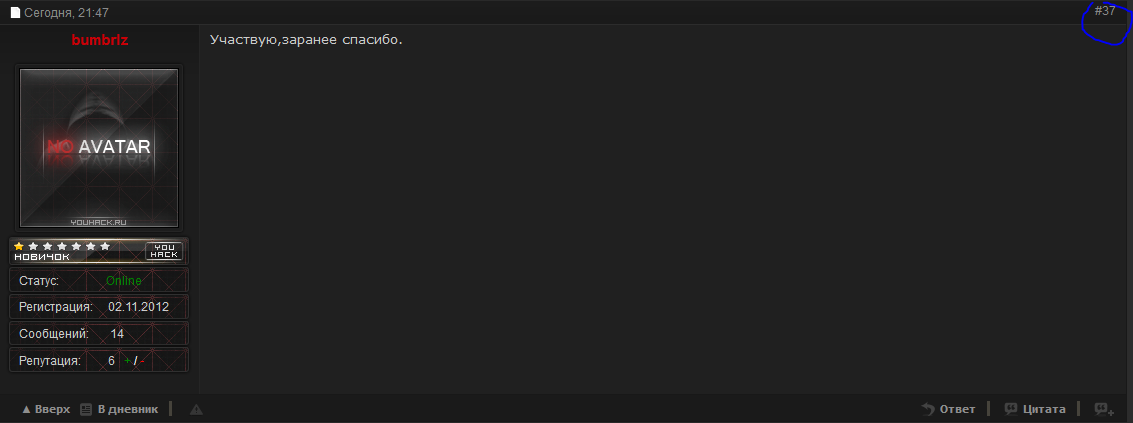Image resolution: width=1133 pixels, height=423 pixels.
Task: Click the registration date 02.11.2012
Action: point(141,307)
